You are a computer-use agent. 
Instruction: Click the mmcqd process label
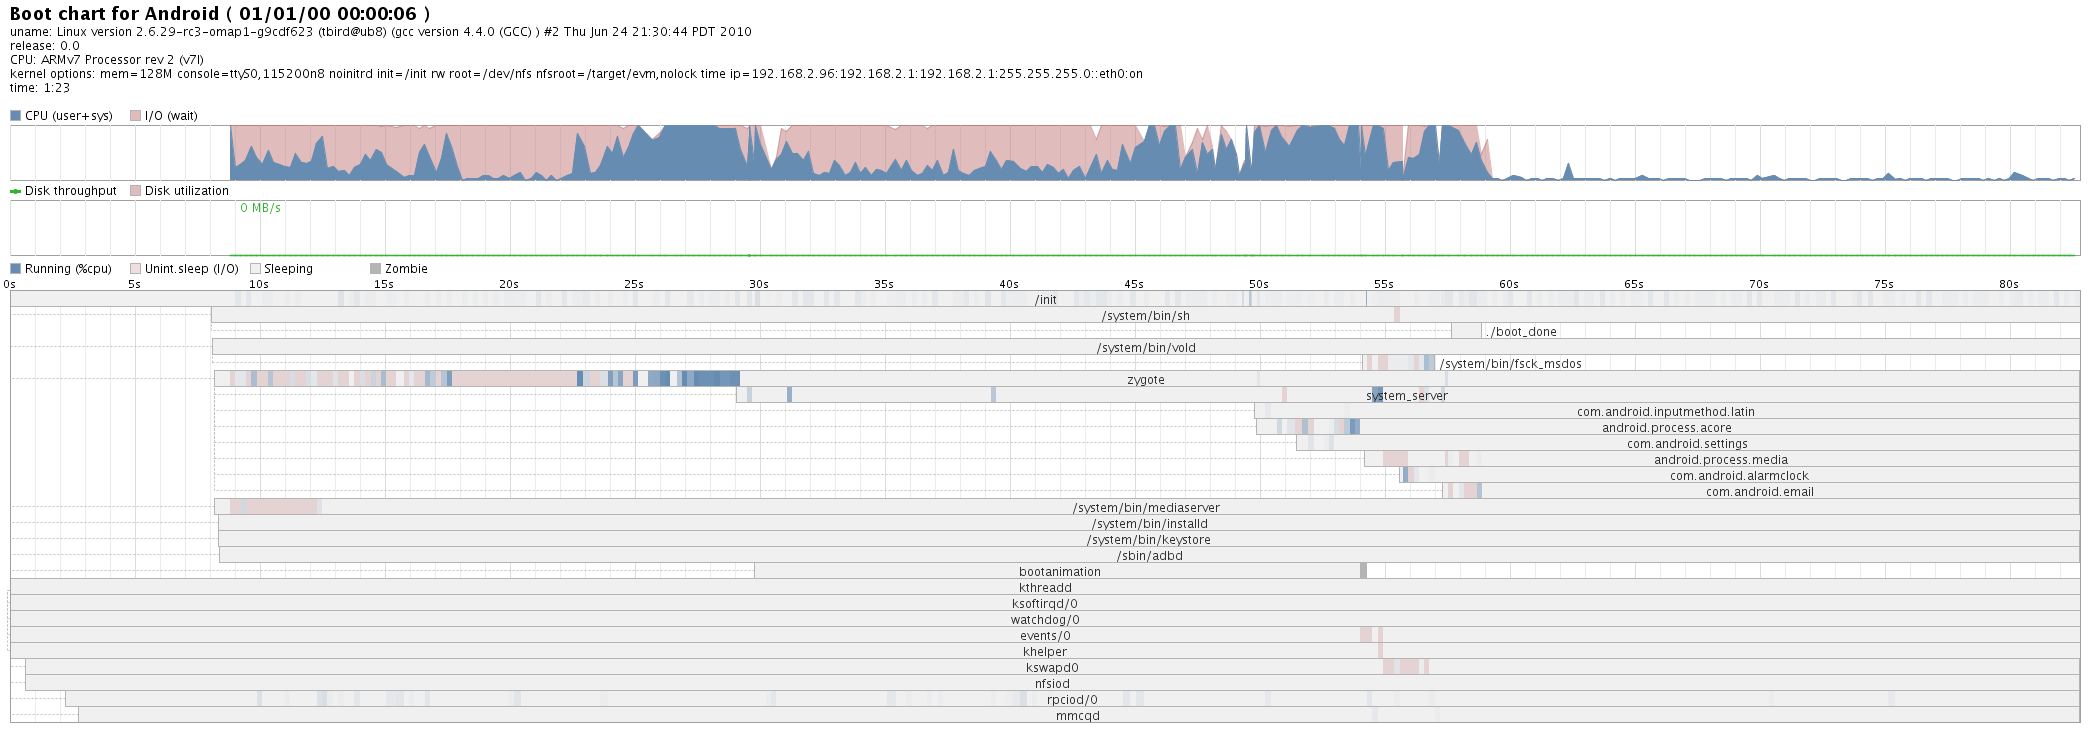(1078, 716)
